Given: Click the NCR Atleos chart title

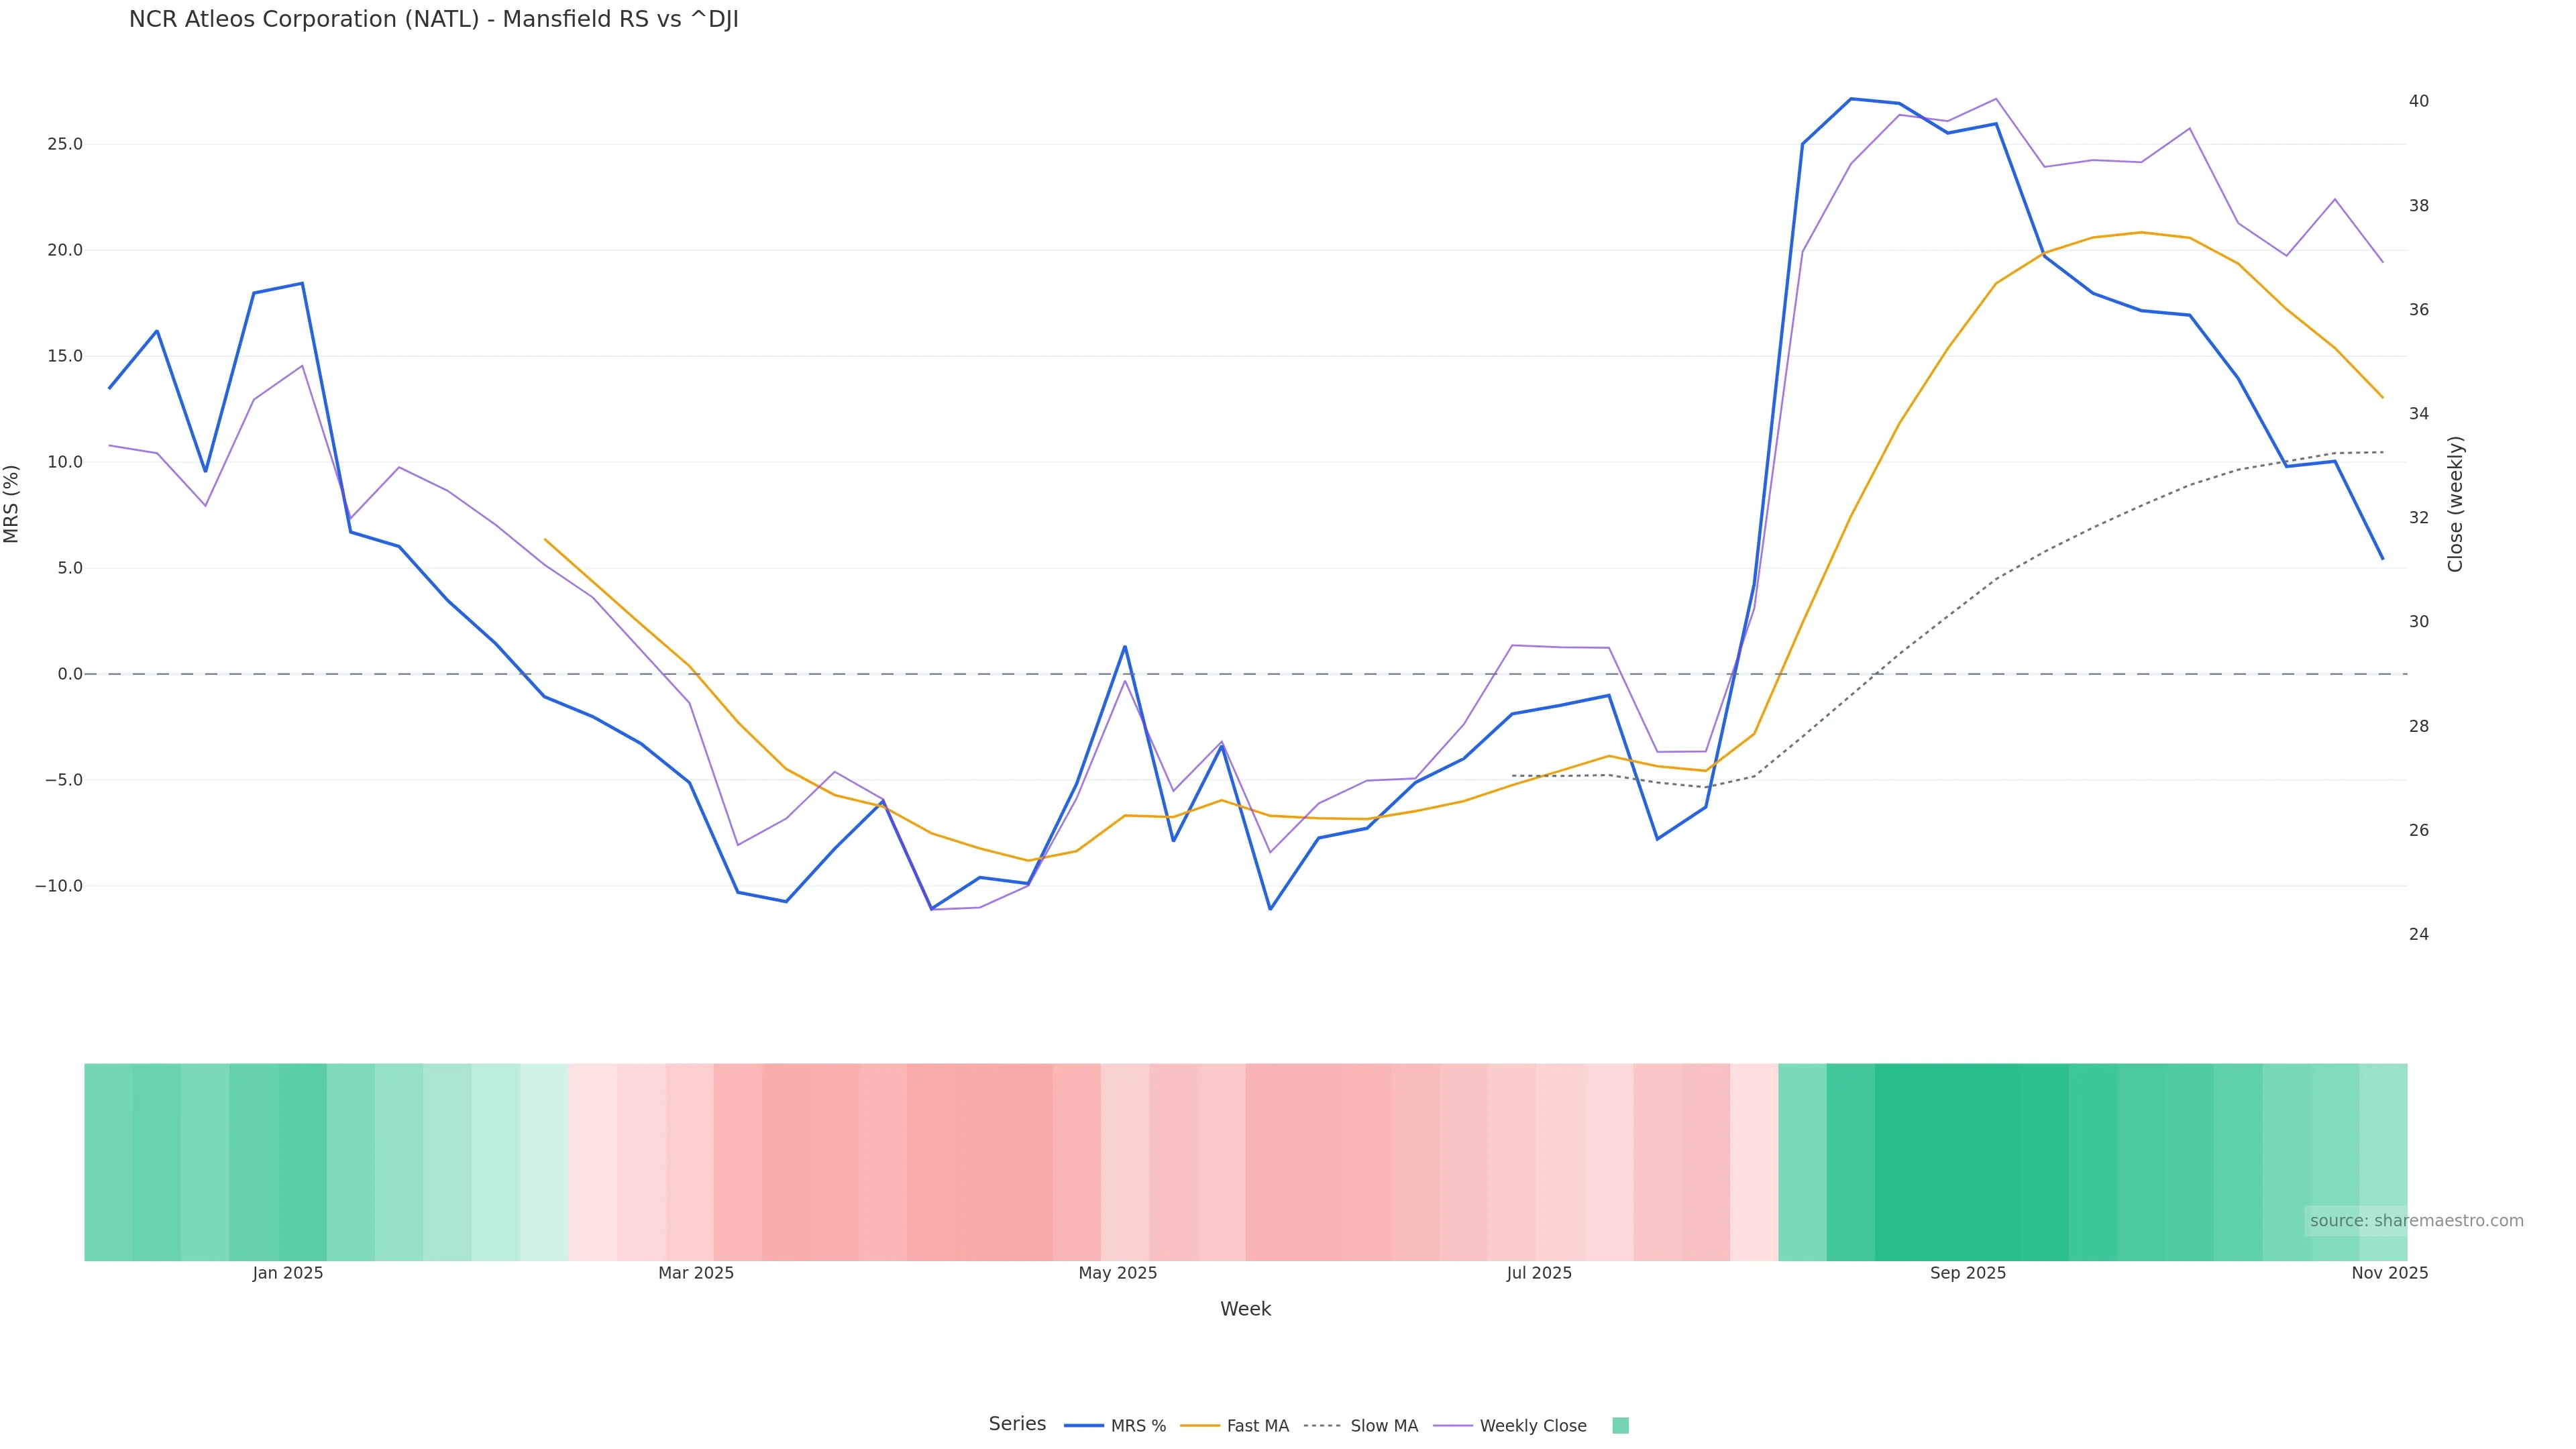Looking at the screenshot, I should pos(433,20).
